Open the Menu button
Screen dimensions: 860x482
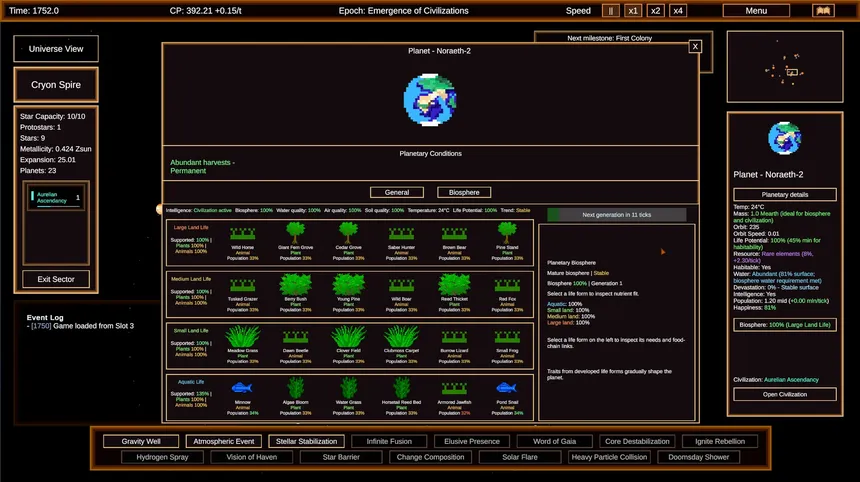[x=756, y=10]
